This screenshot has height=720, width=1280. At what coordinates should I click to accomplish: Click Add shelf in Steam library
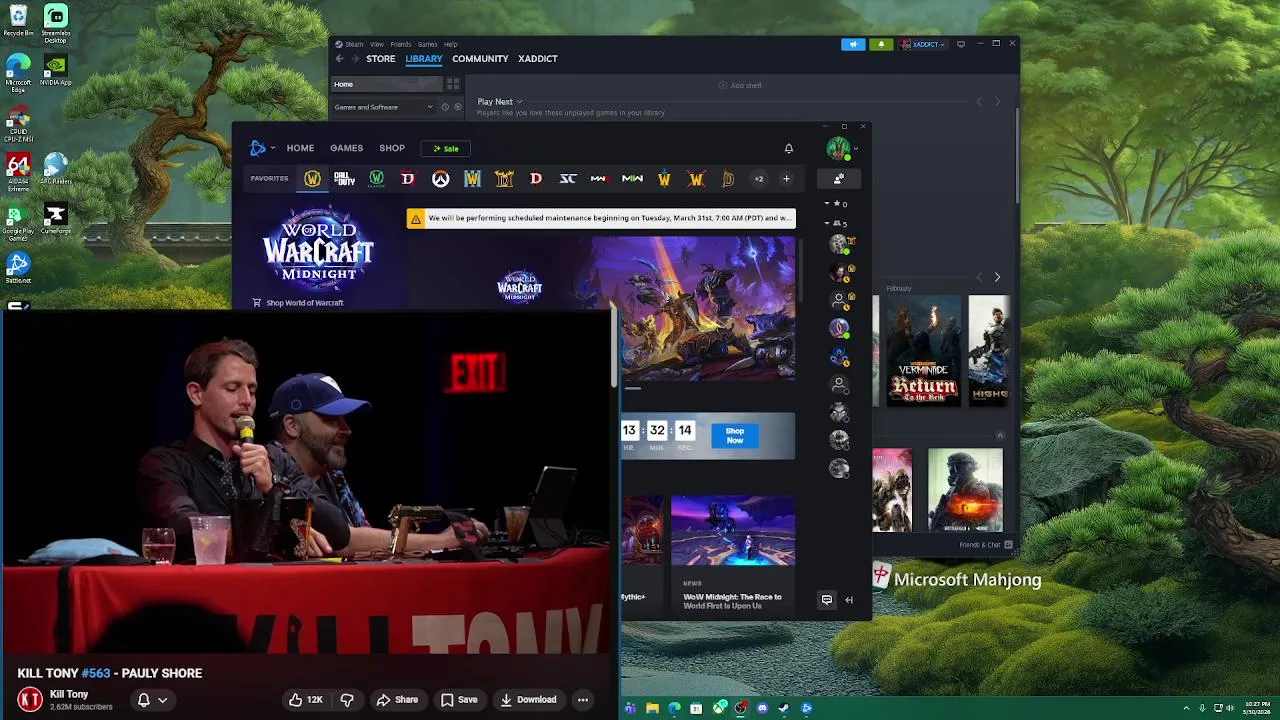coord(740,86)
